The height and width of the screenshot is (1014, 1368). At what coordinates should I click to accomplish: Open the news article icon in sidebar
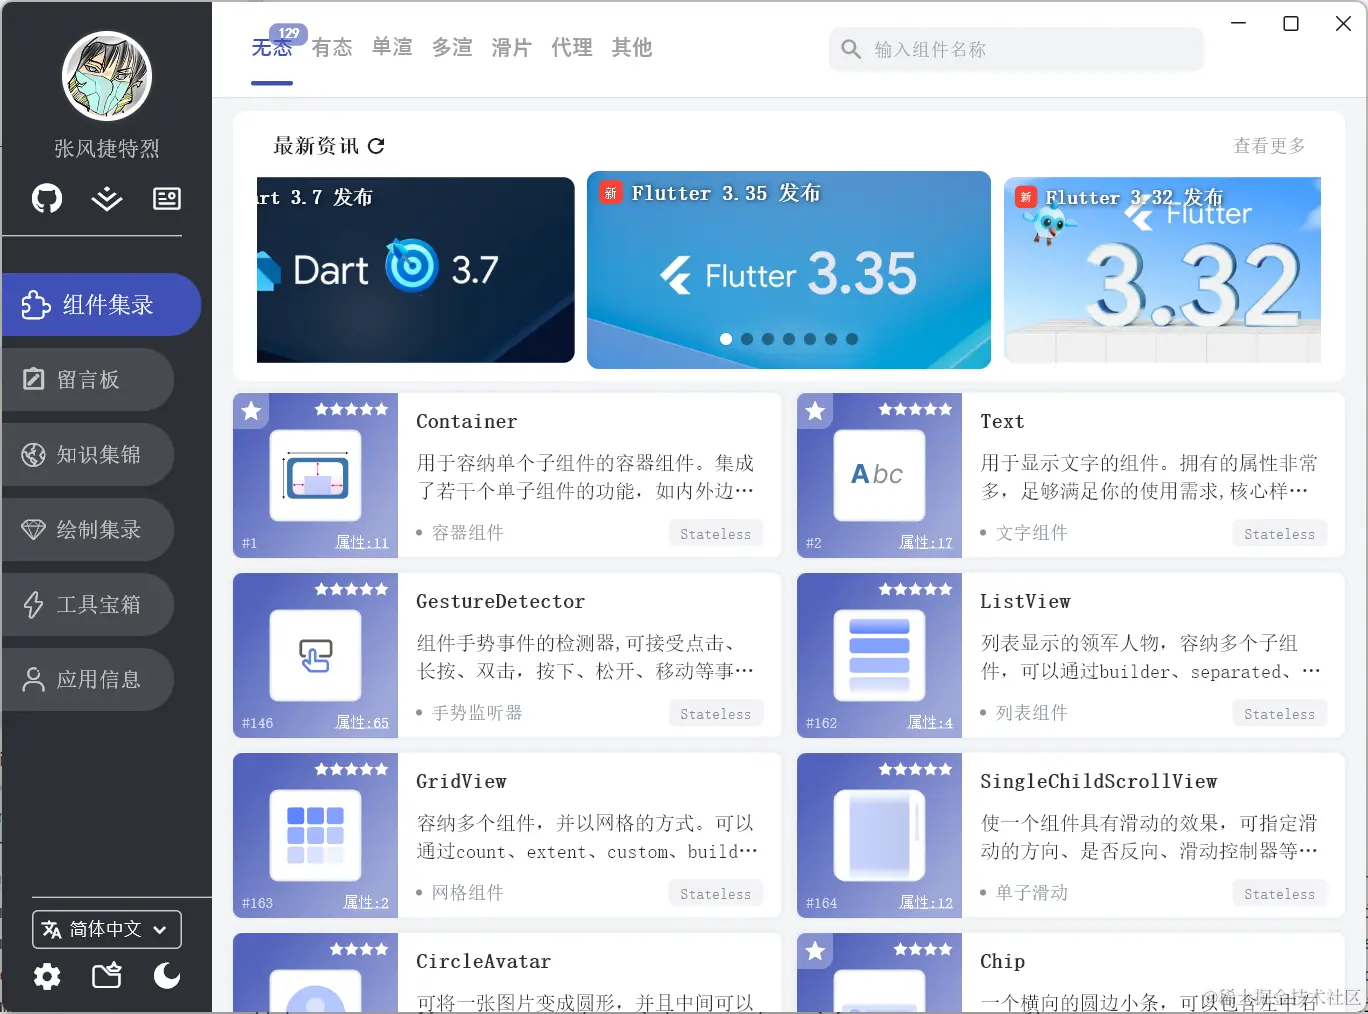pyautogui.click(x=167, y=198)
